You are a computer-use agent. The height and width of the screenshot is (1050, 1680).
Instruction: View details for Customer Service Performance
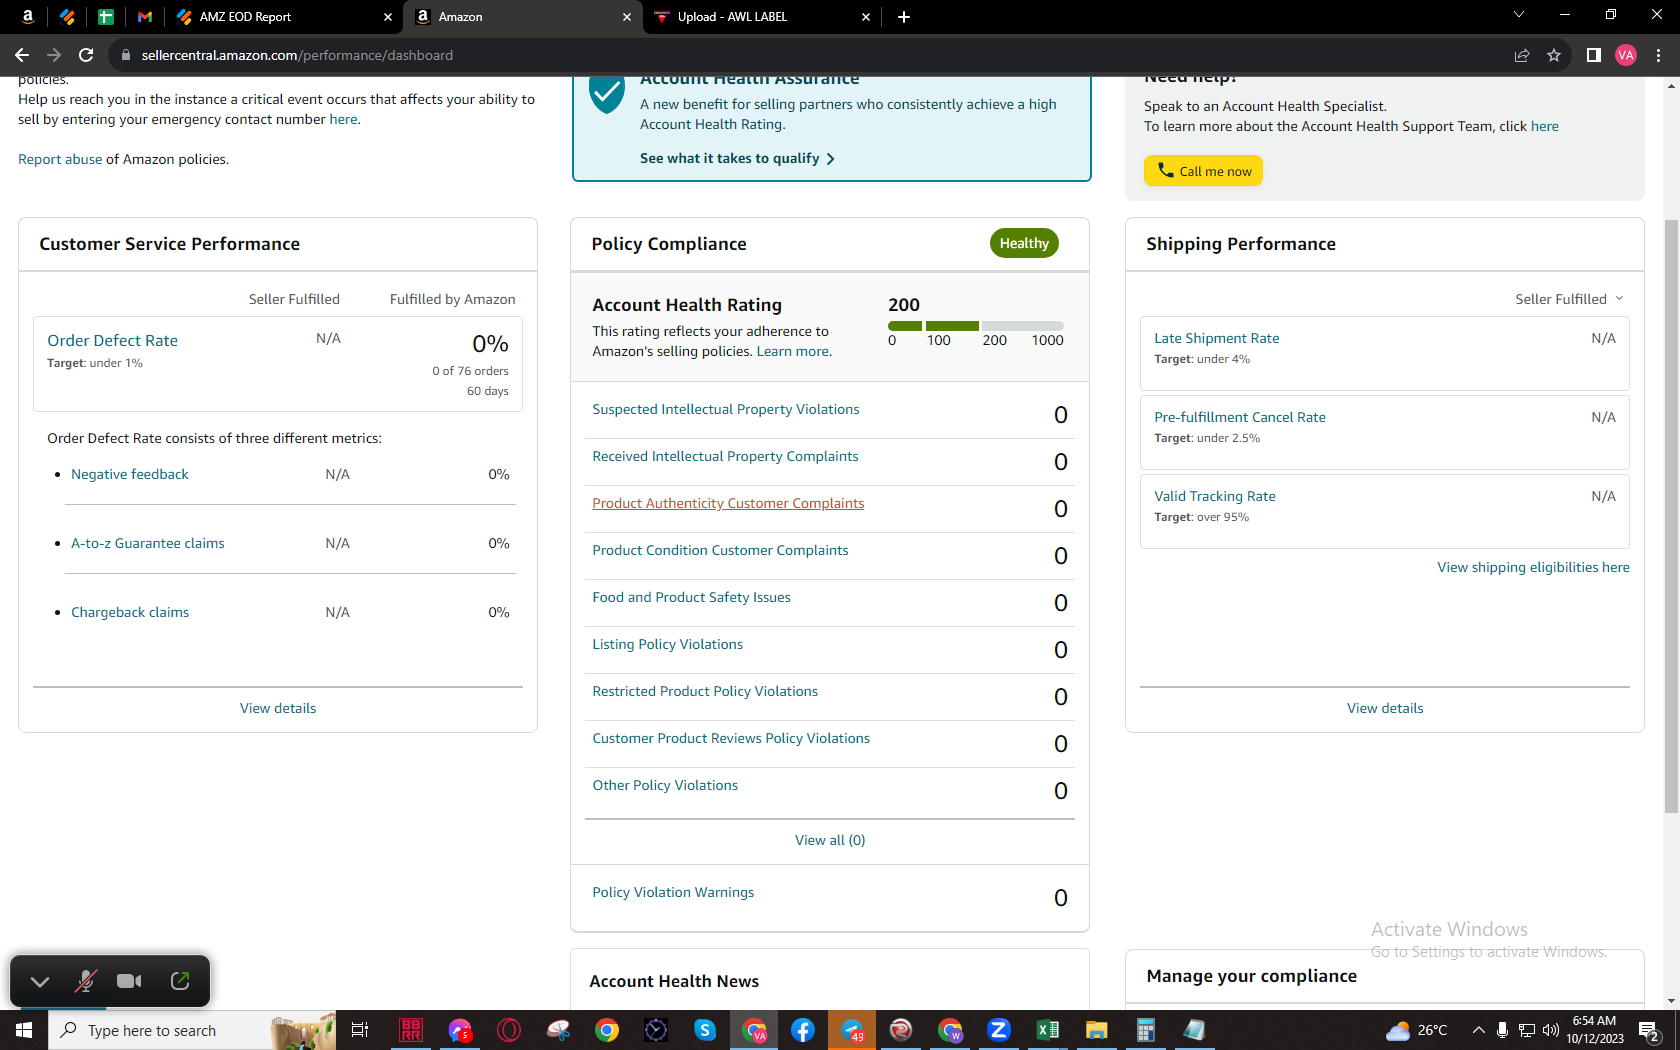(278, 708)
